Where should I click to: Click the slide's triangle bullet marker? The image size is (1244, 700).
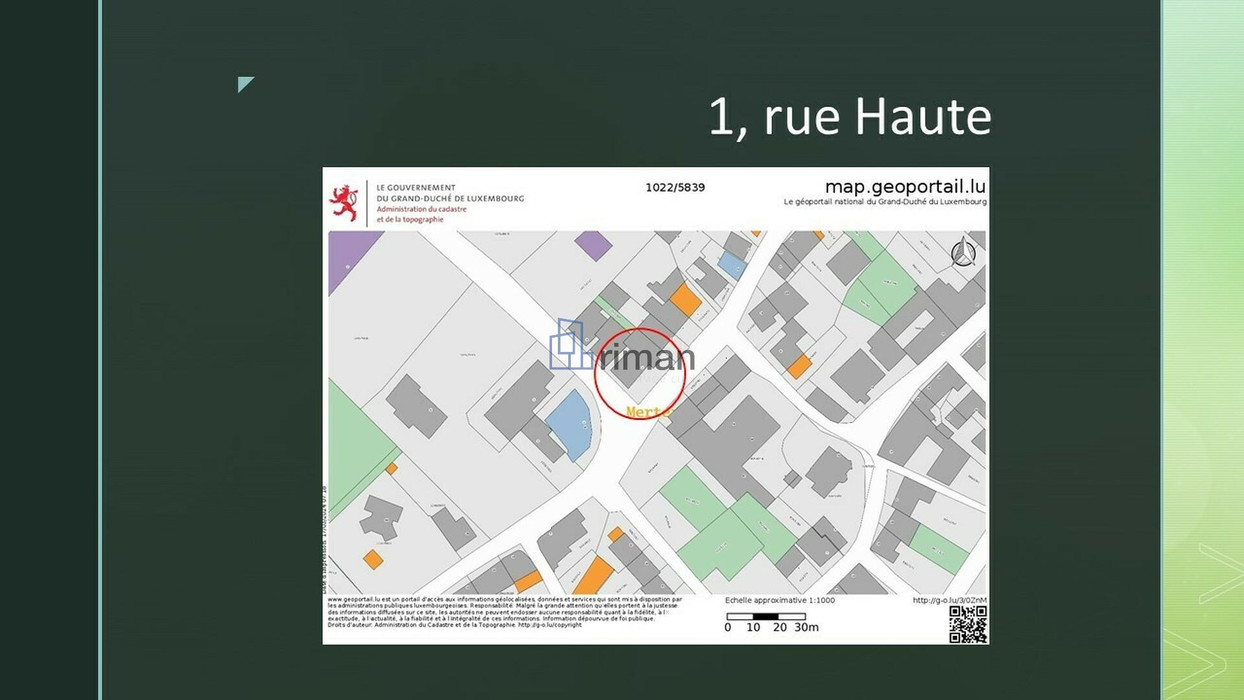point(245,84)
